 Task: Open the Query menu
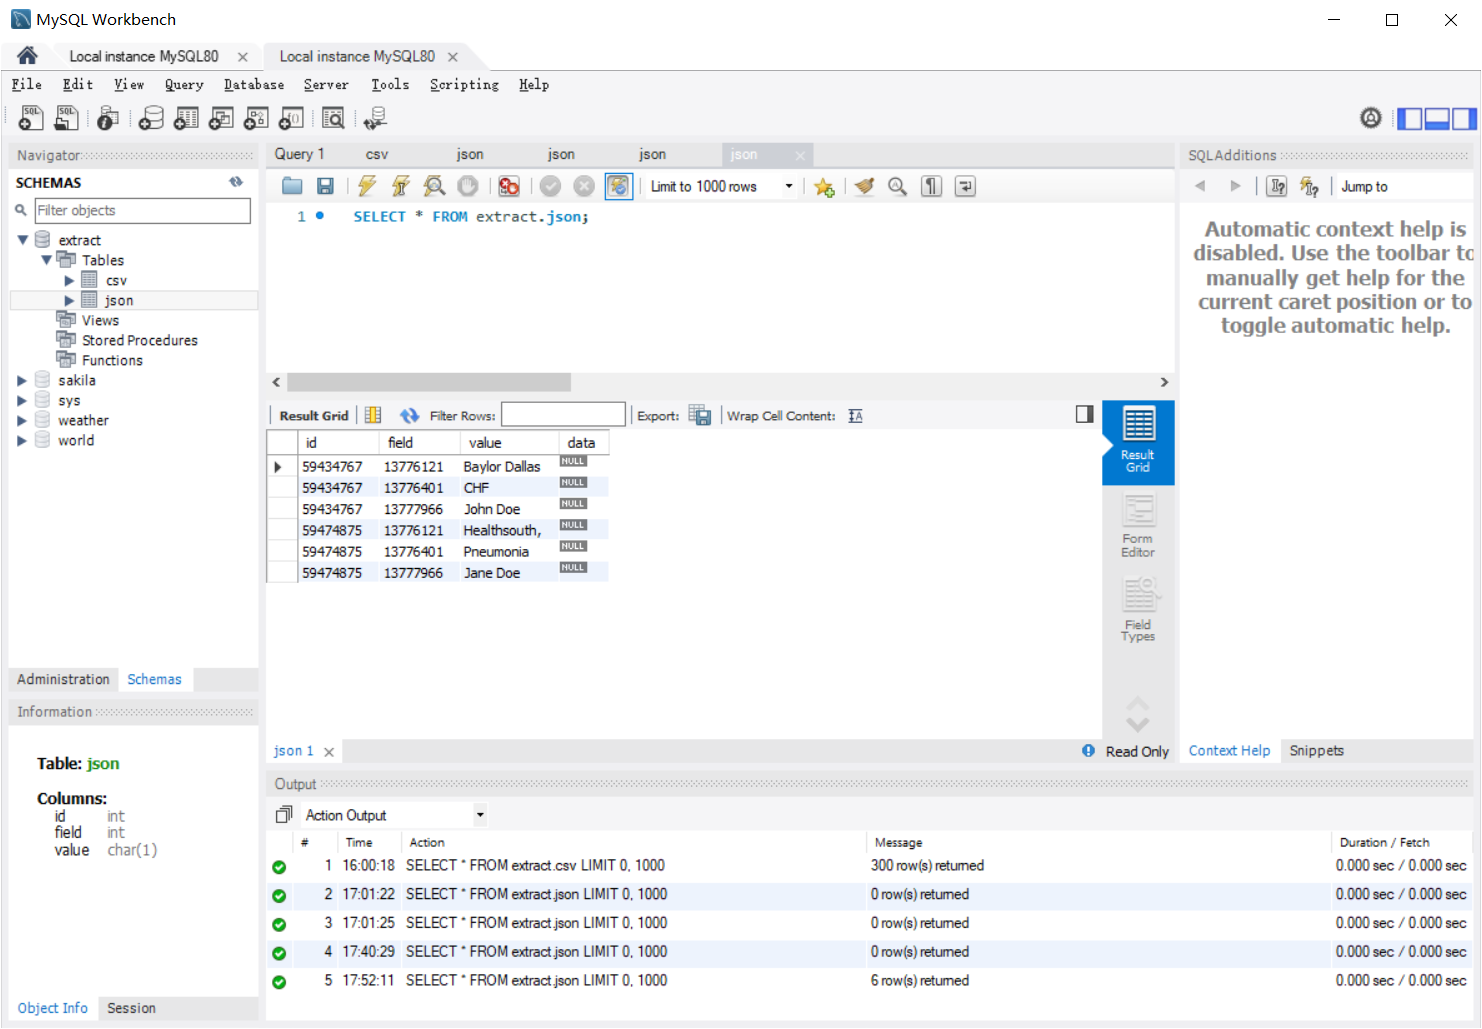click(184, 85)
